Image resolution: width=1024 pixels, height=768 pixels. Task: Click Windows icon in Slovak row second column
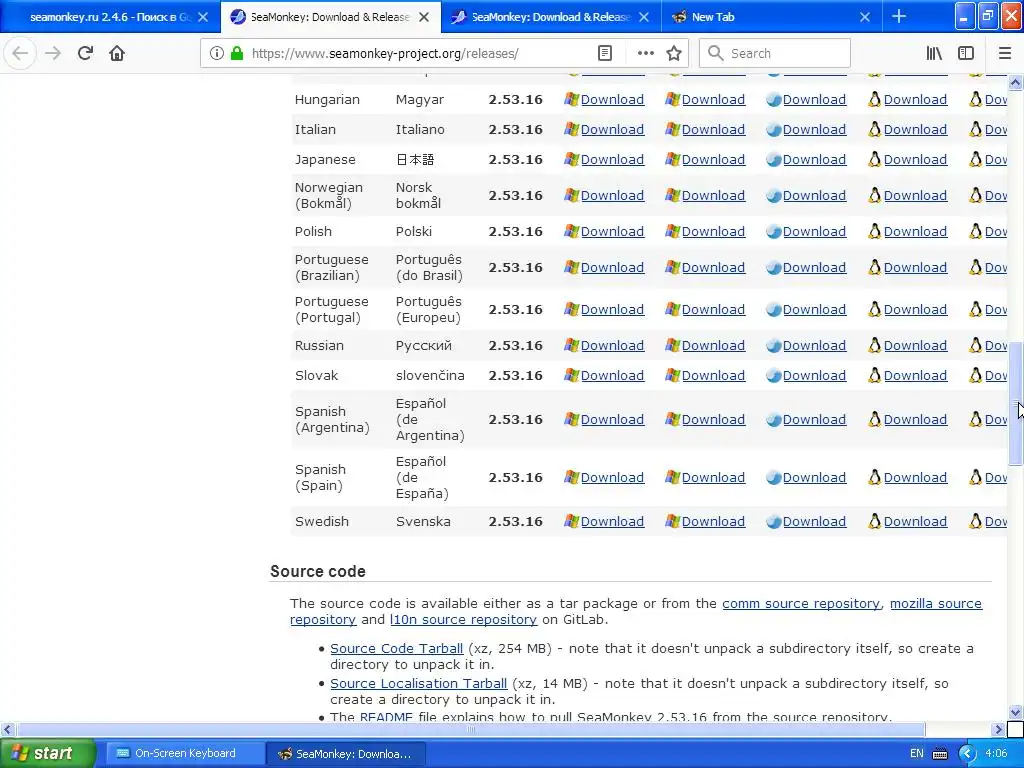coord(673,376)
